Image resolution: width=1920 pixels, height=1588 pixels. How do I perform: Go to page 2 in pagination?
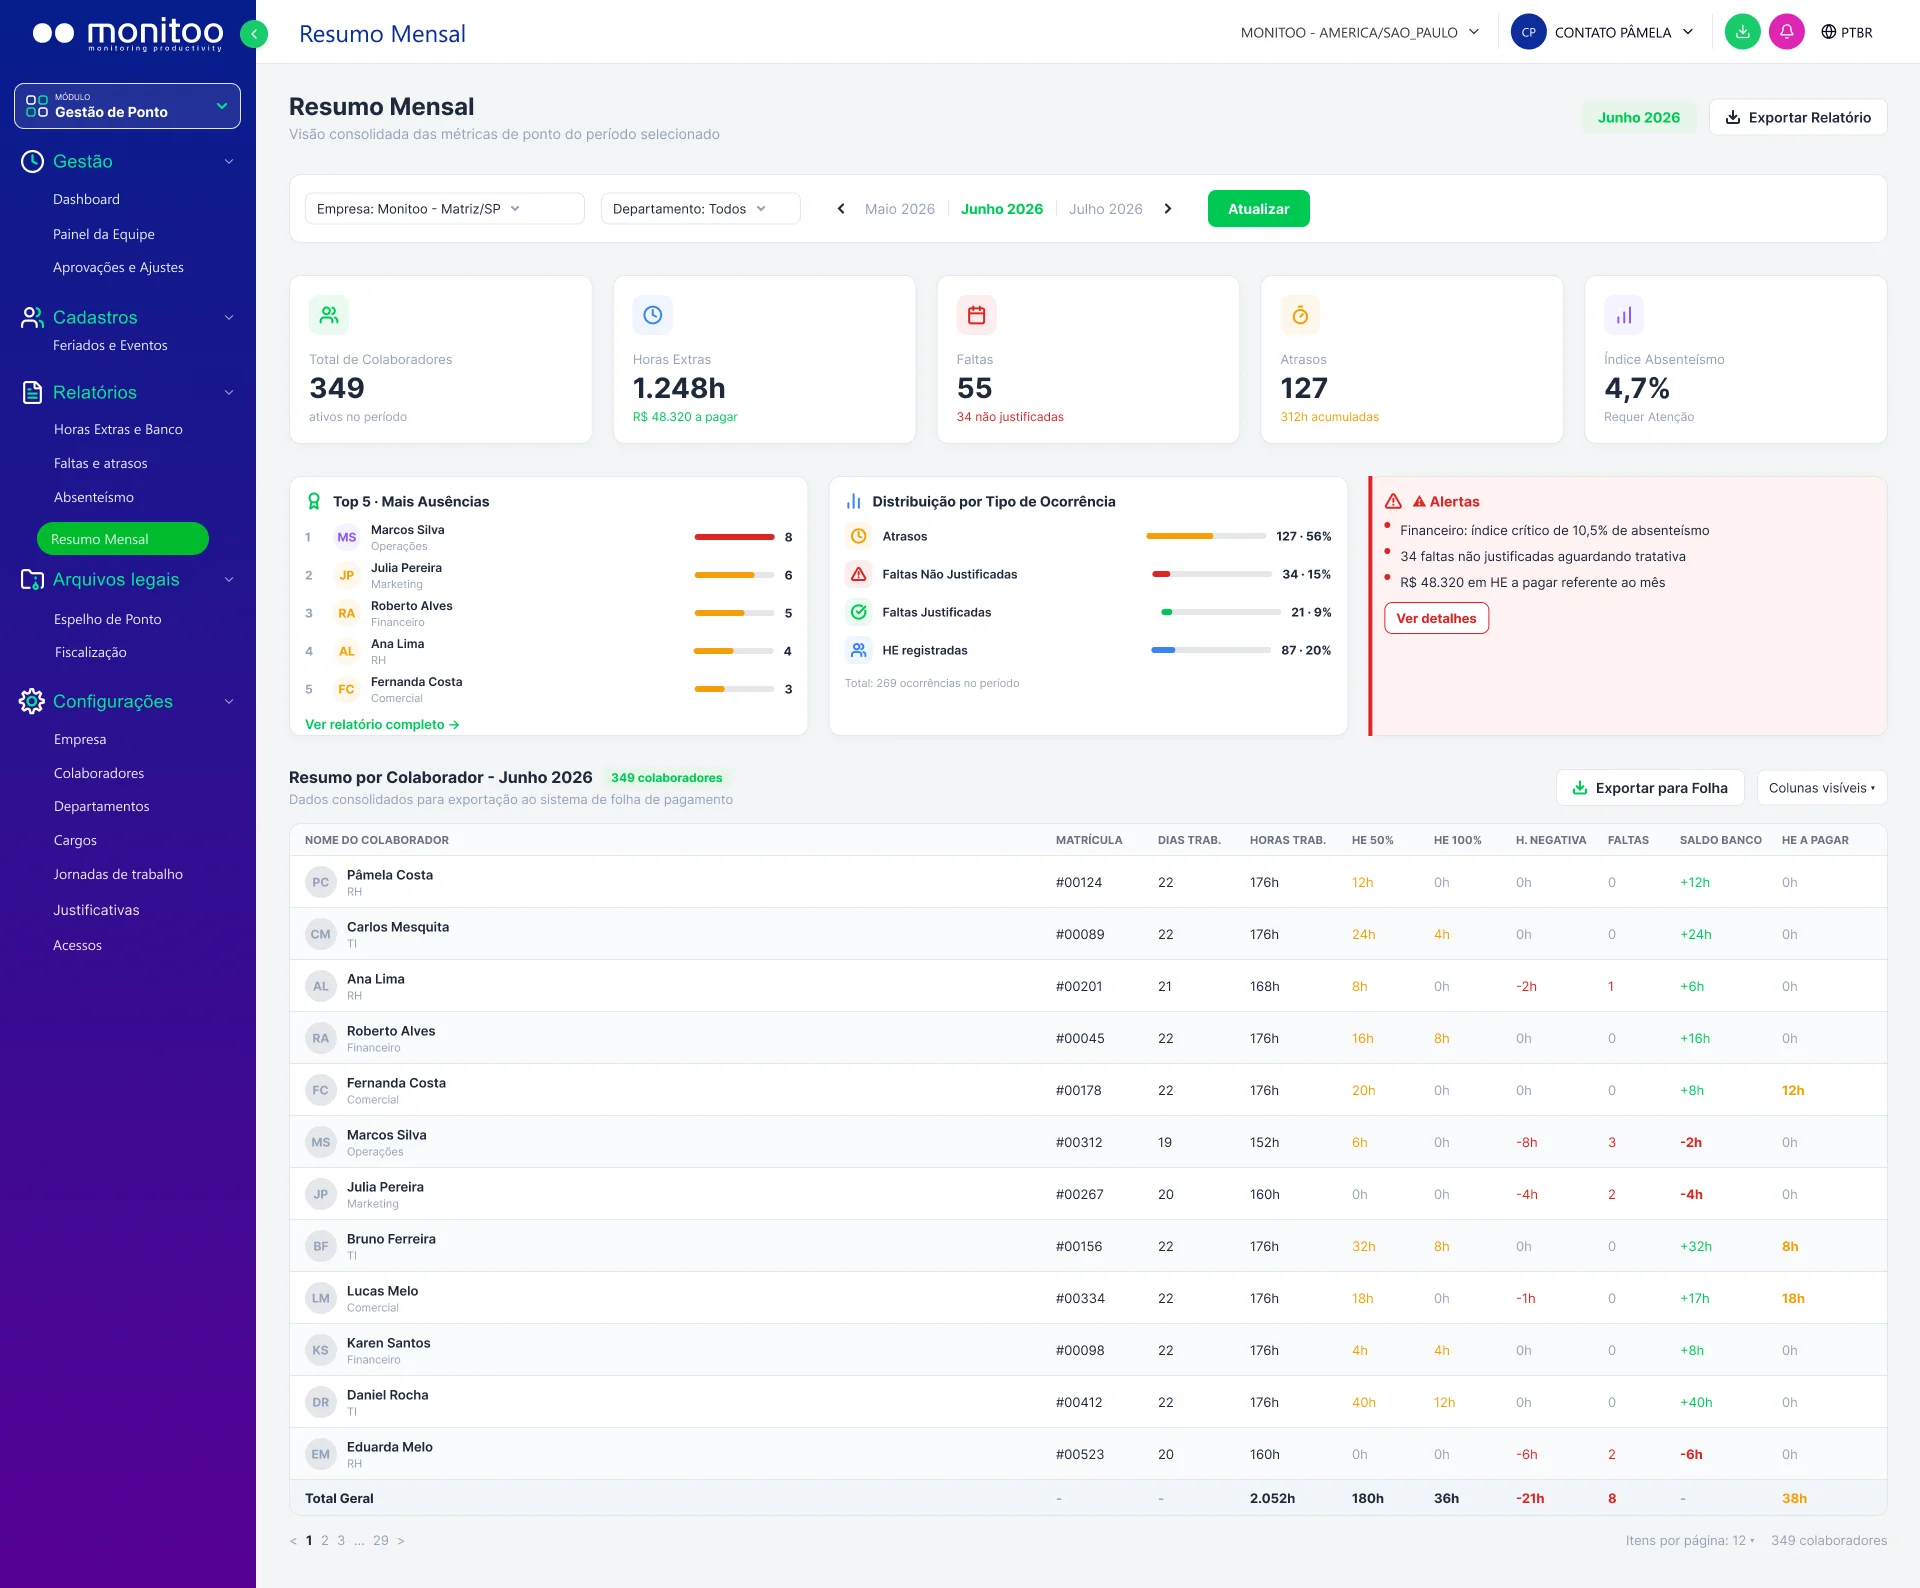pos(325,1540)
